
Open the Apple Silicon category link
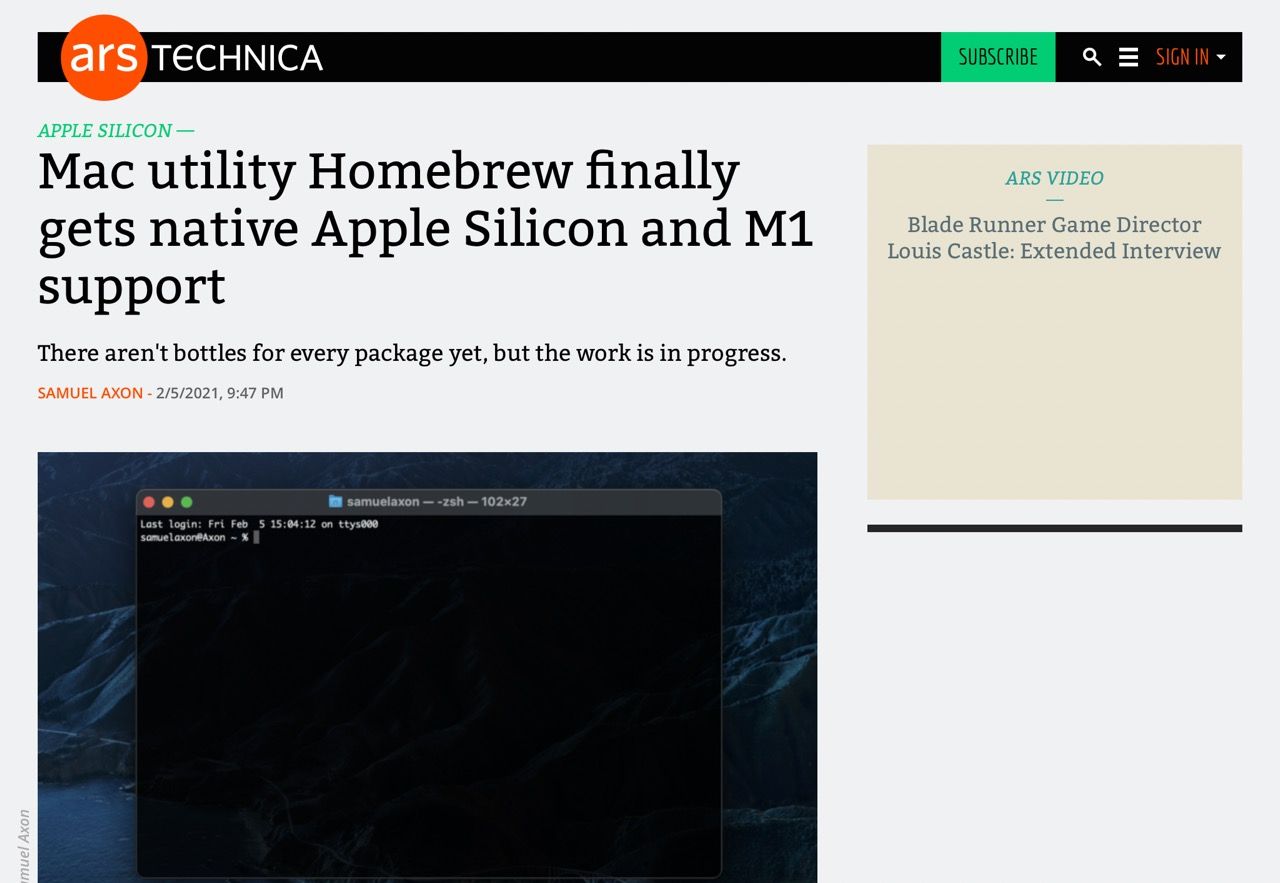tap(105, 131)
